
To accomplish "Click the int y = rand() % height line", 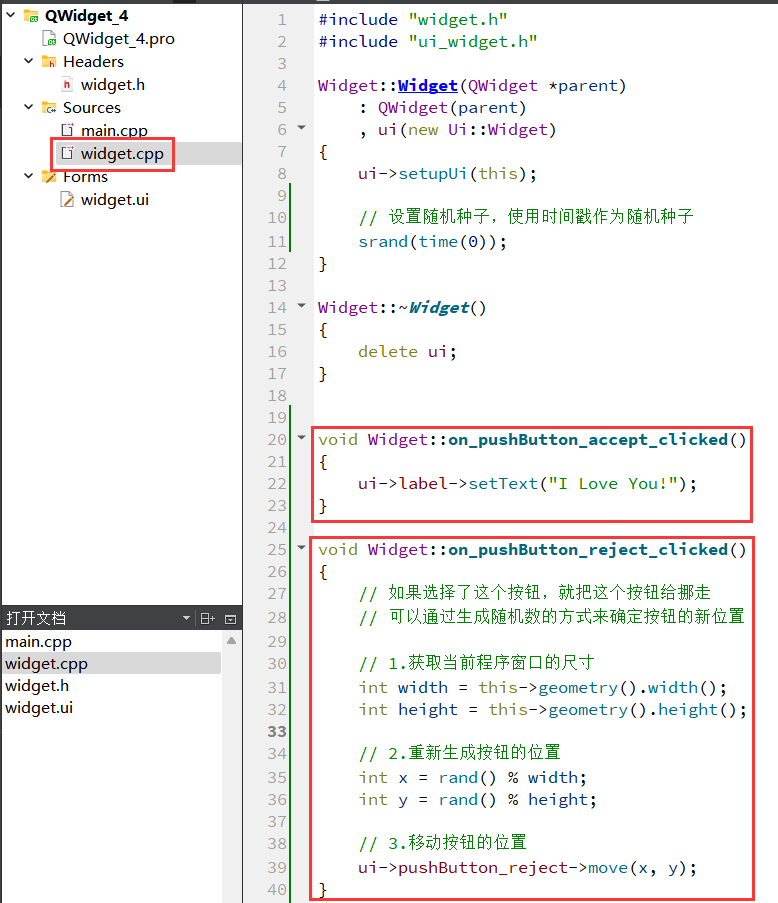I will coord(477,799).
